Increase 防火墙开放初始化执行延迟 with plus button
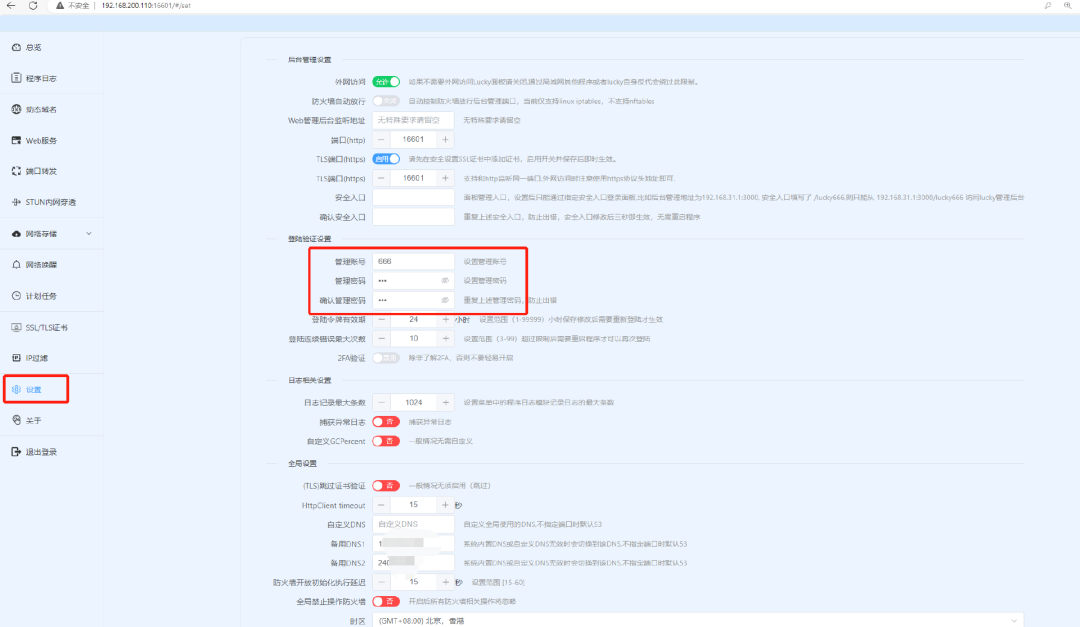The height and width of the screenshot is (627, 1080). (446, 582)
